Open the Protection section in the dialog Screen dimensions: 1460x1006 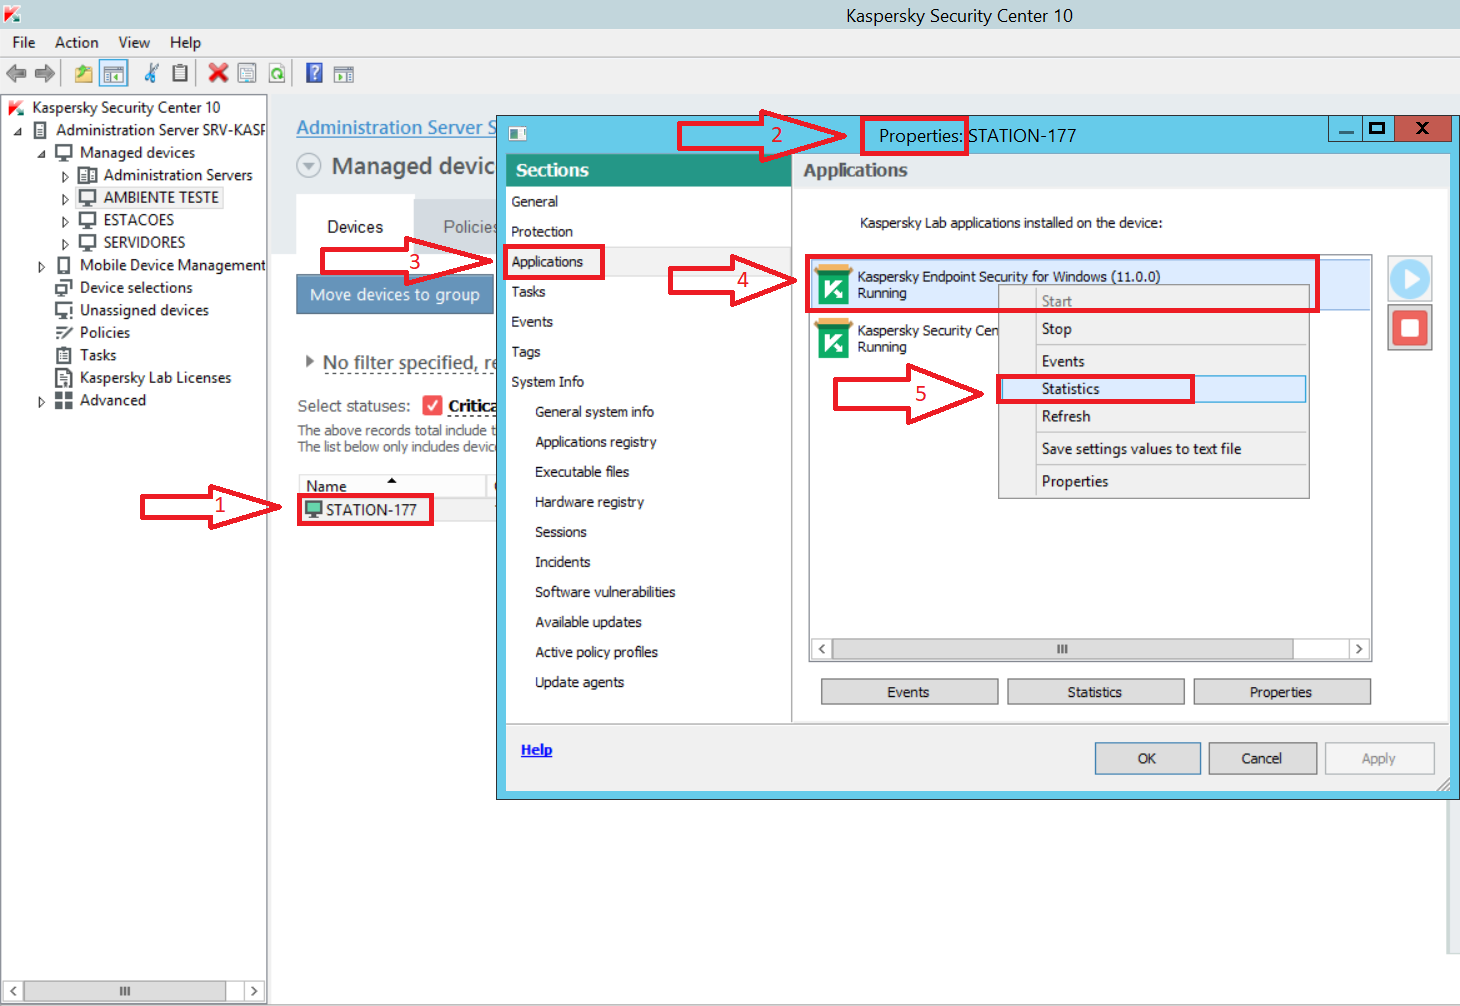648,231
